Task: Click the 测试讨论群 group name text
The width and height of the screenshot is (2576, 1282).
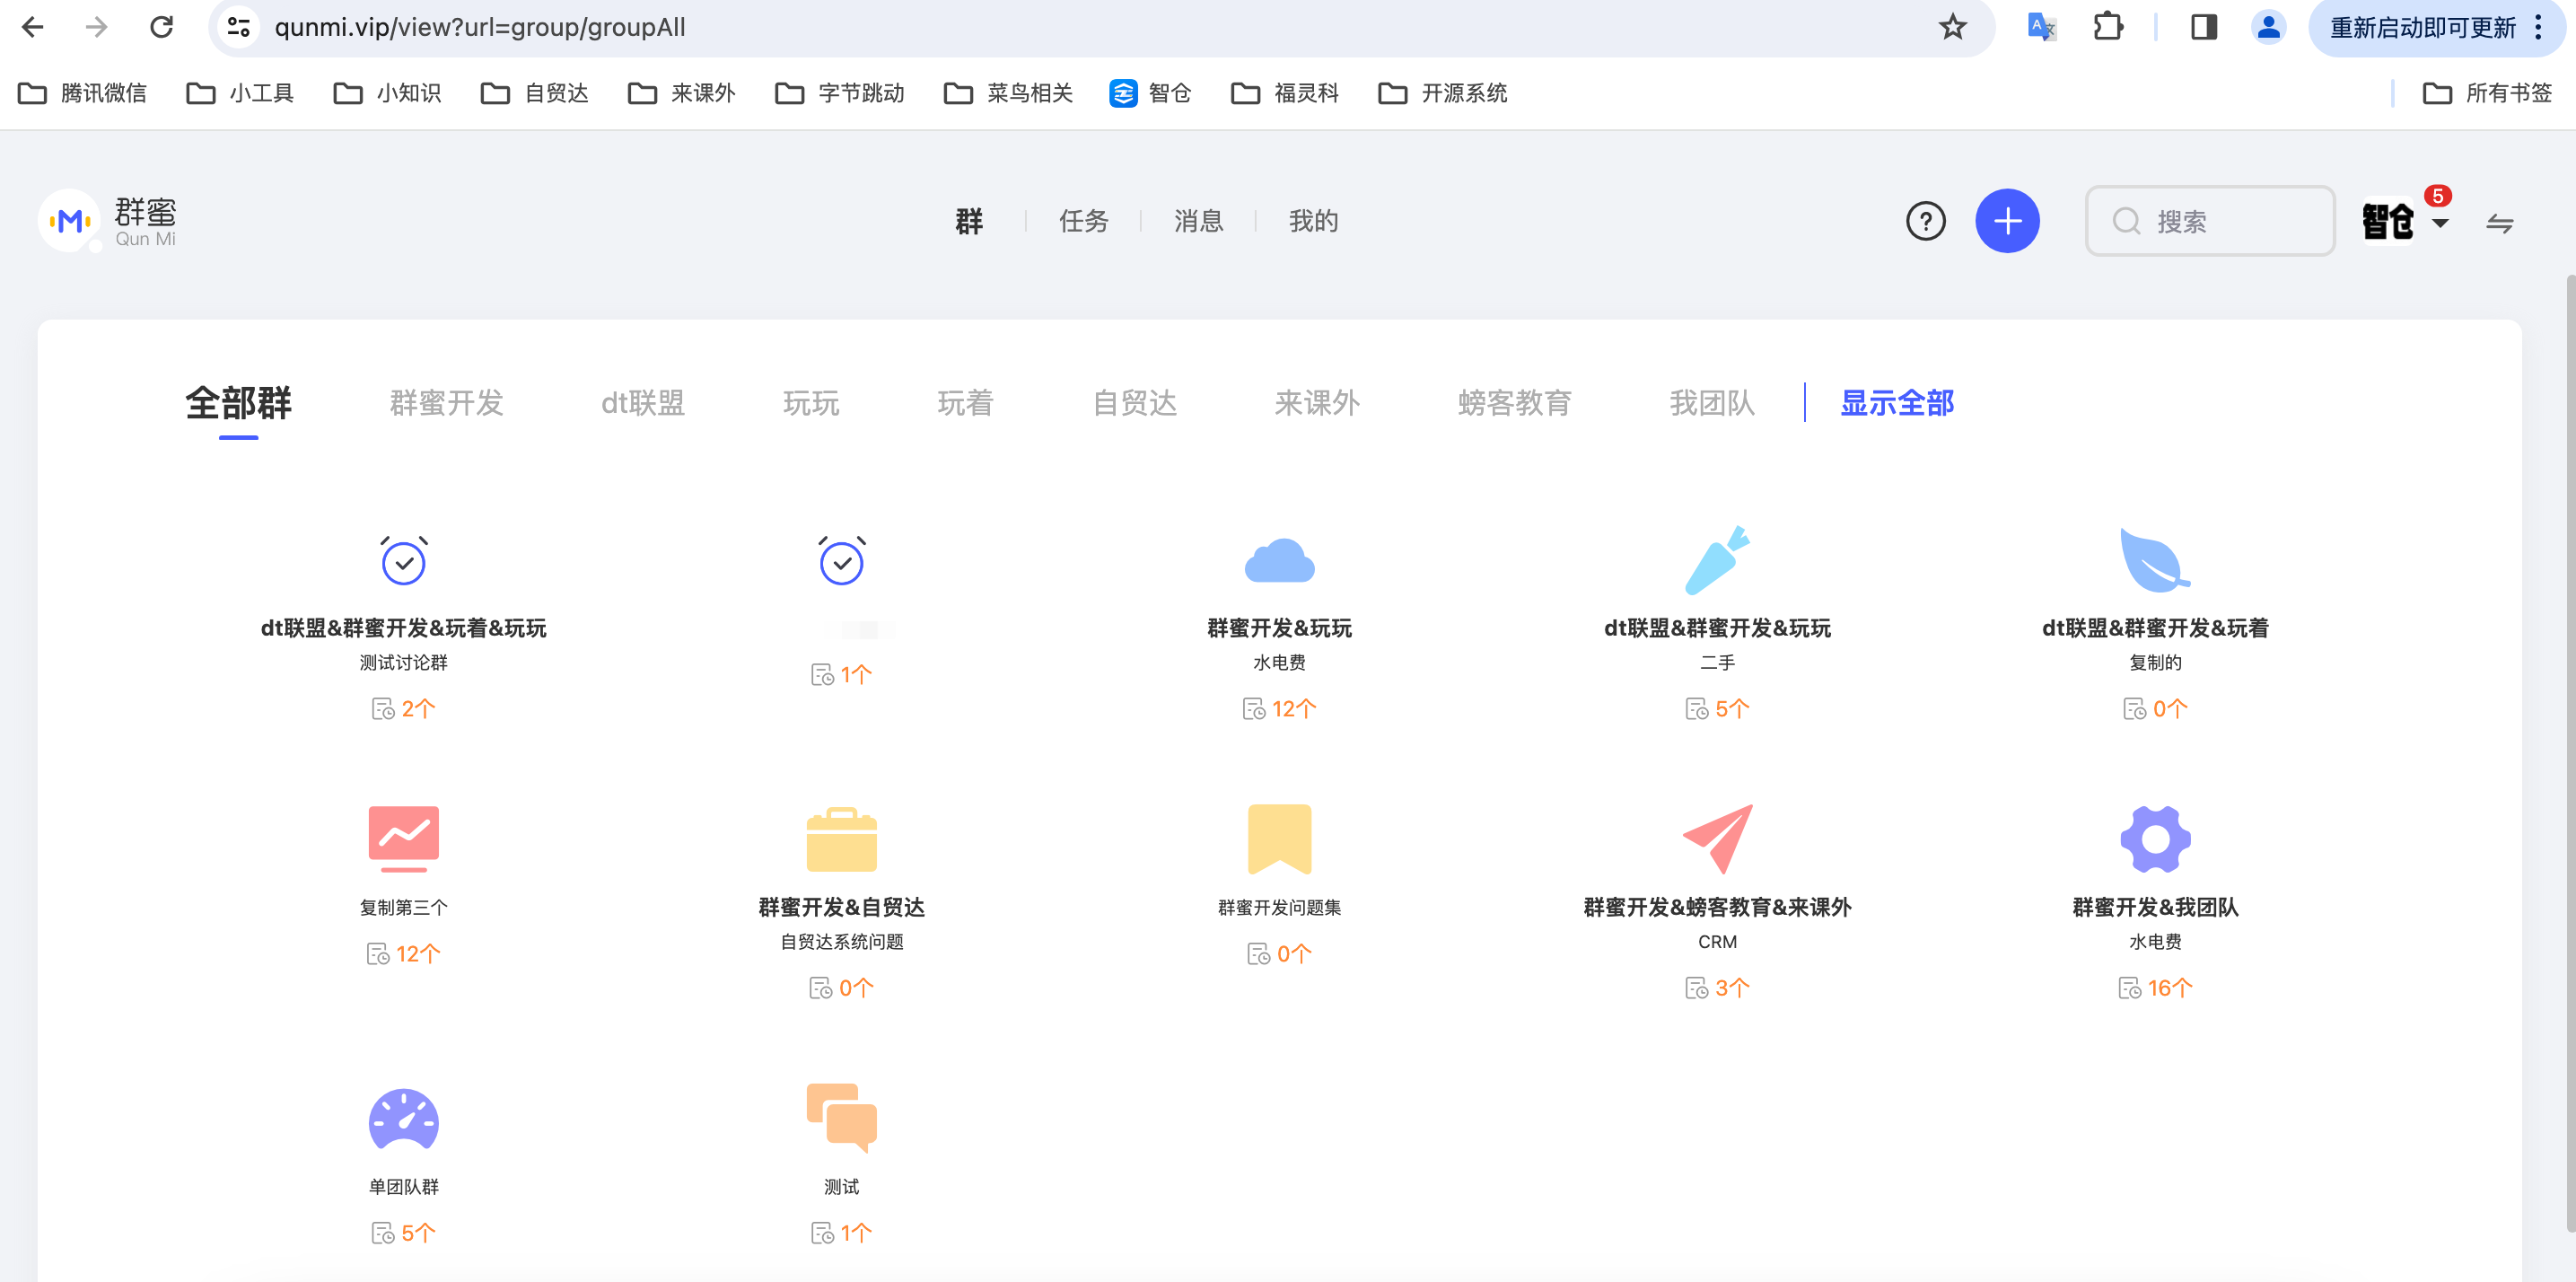Action: coord(403,662)
